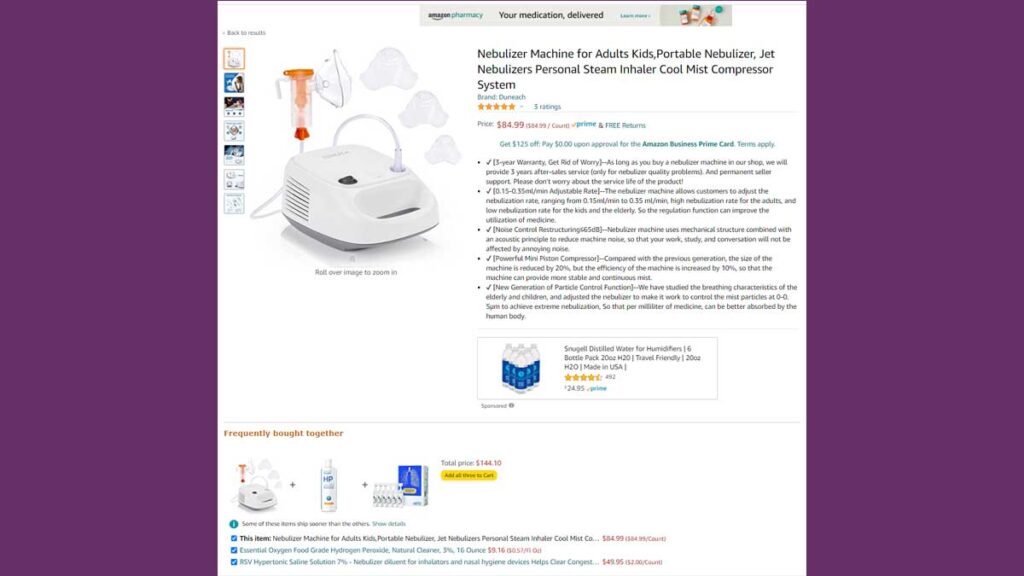Click the Add all three to Cart button
Viewport: 1024px width, 576px height.
tap(469, 475)
